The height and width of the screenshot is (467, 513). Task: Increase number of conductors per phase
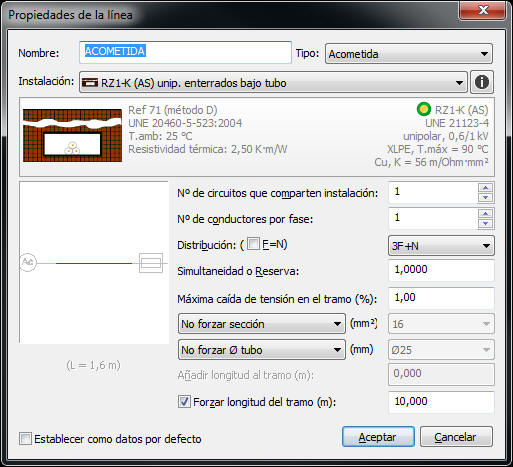point(485,213)
